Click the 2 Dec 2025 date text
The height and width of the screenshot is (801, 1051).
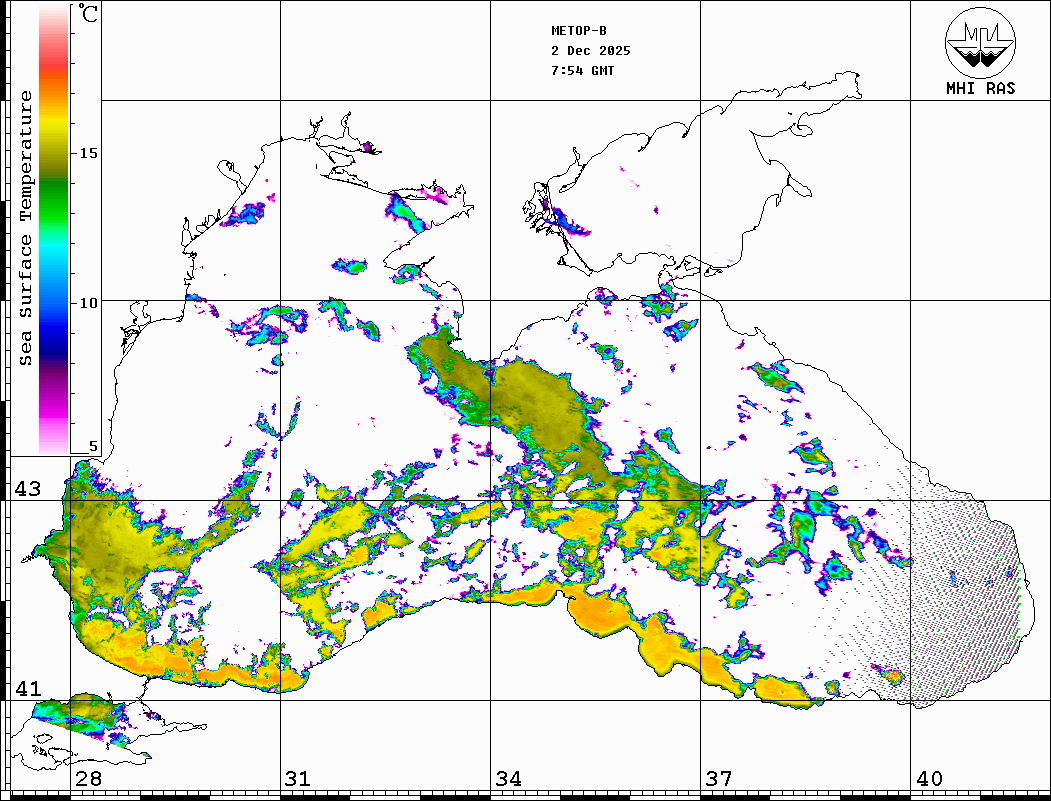click(x=590, y=51)
